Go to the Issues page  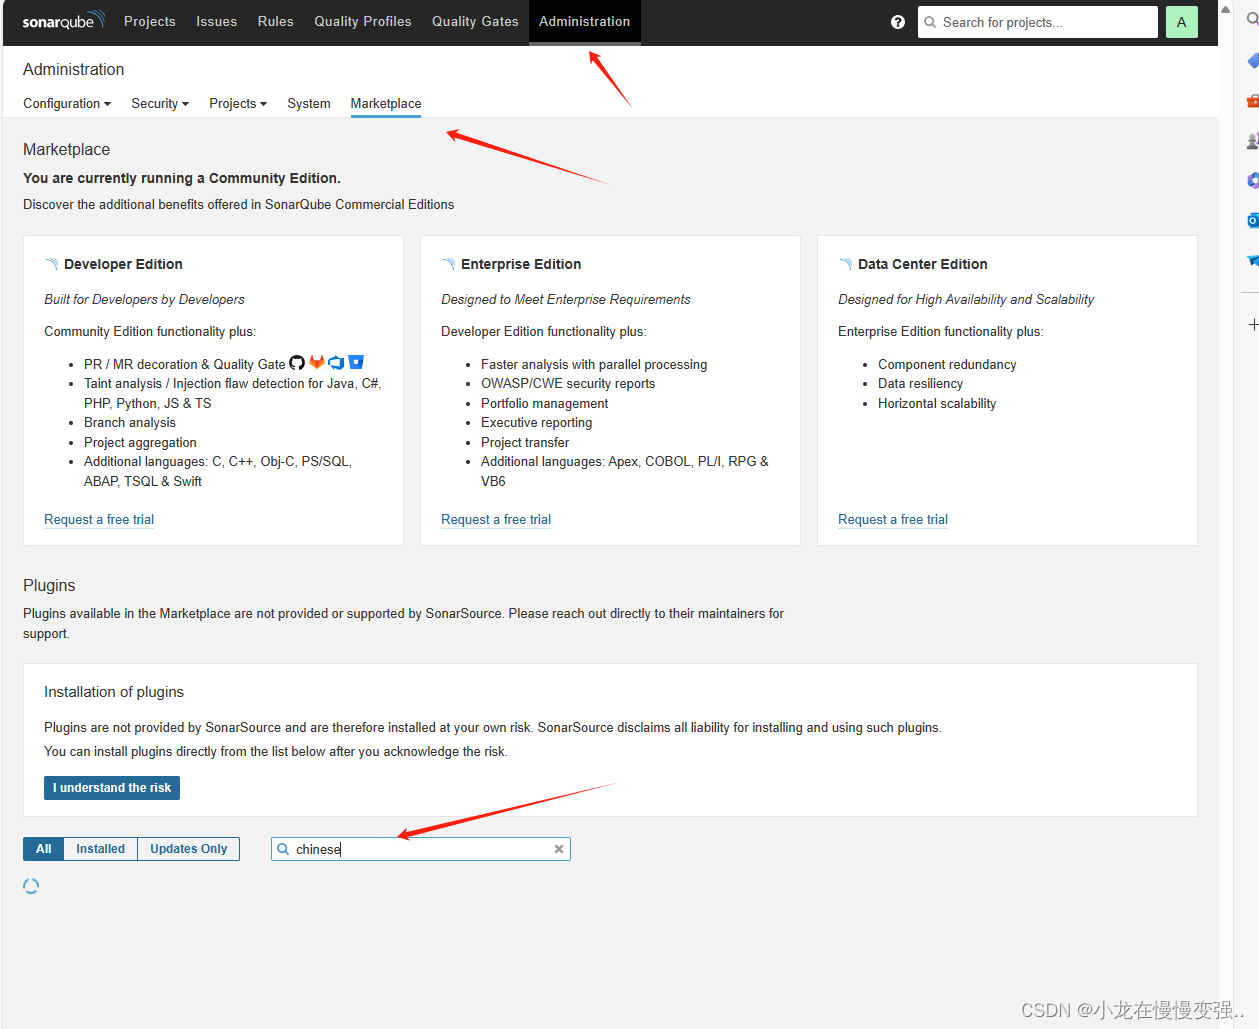pyautogui.click(x=217, y=22)
